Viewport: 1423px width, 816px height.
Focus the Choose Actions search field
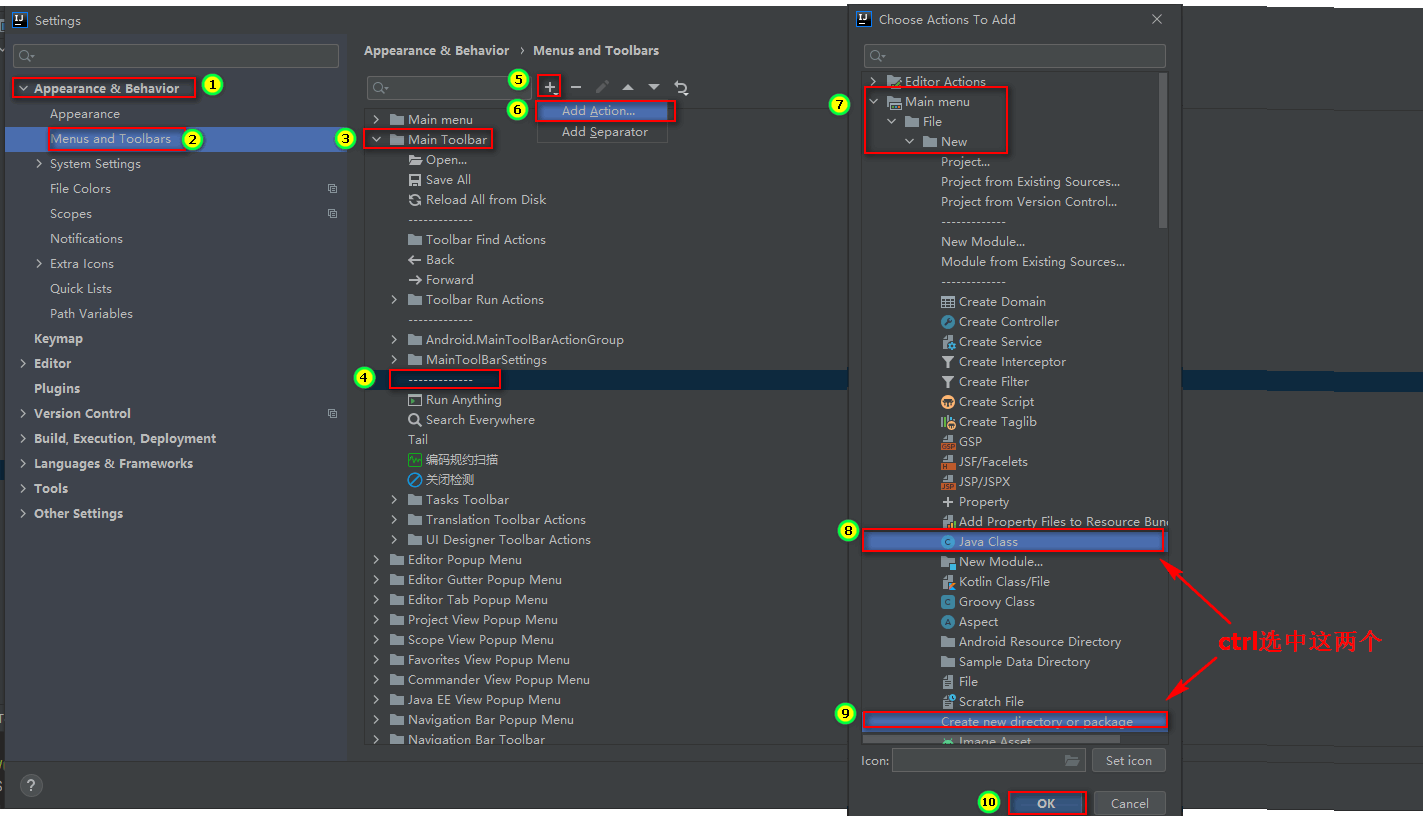[1015, 56]
